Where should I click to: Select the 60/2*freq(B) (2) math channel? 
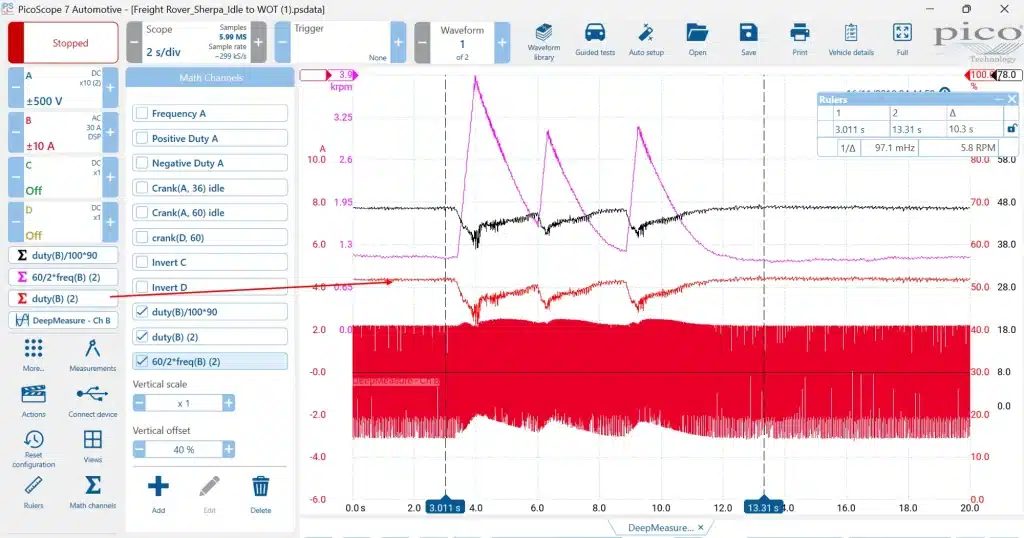[x=63, y=277]
